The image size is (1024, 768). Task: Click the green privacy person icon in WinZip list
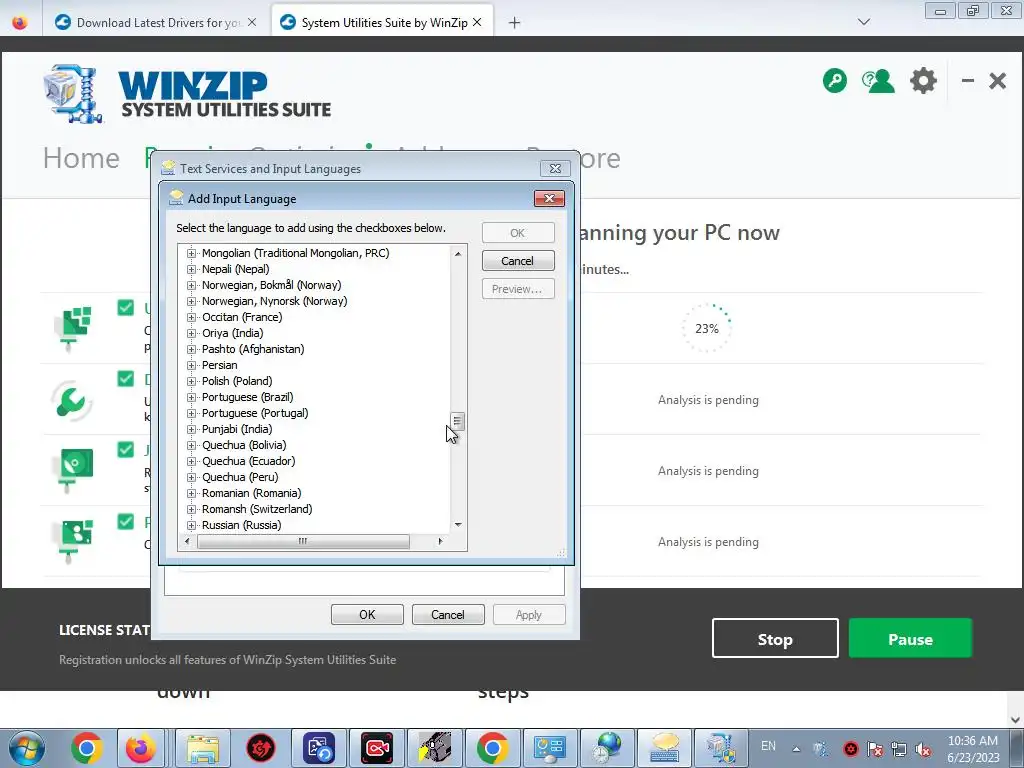(76, 539)
